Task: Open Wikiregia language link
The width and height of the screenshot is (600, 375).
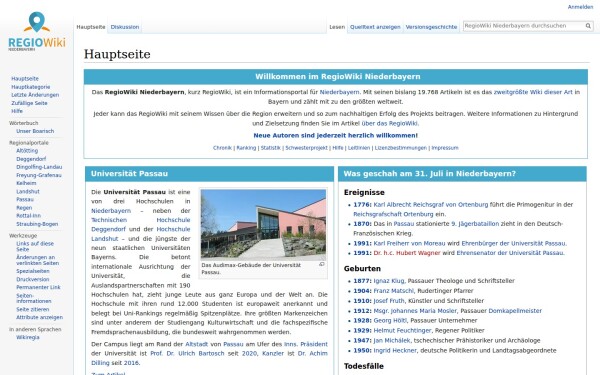Action: point(28,337)
